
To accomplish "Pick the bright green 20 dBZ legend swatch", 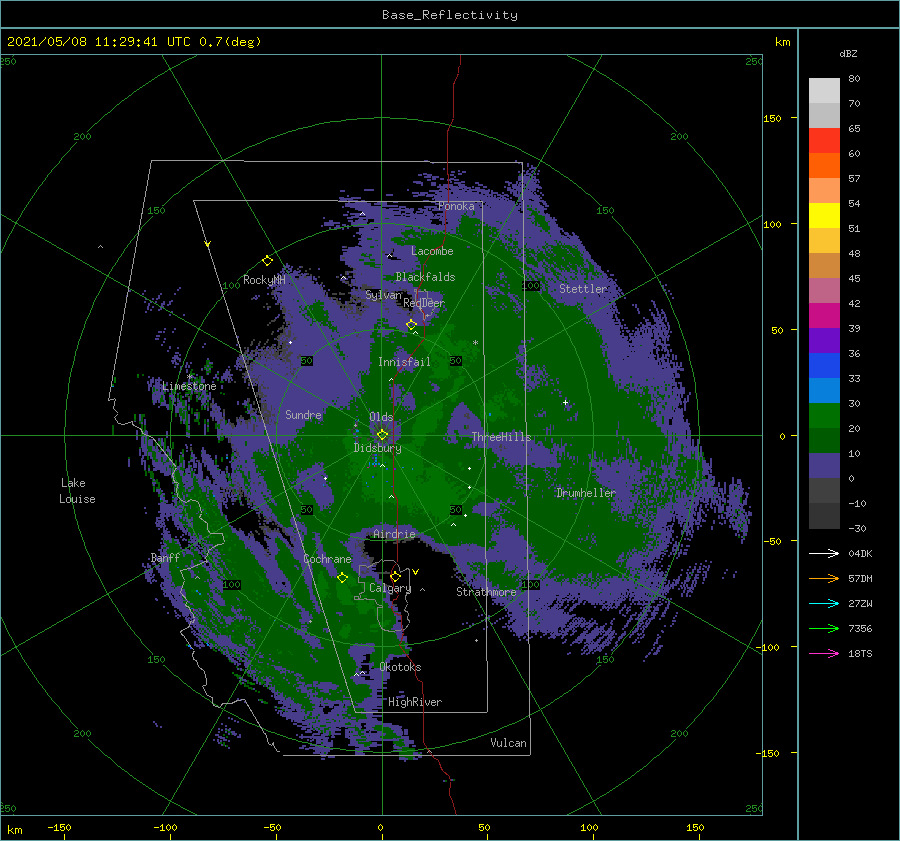I will tap(824, 416).
